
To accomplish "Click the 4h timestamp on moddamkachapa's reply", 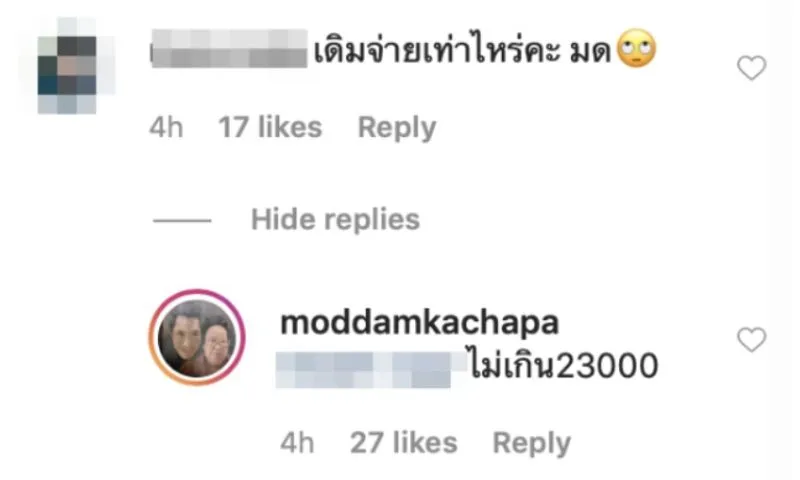I will click(x=297, y=443).
